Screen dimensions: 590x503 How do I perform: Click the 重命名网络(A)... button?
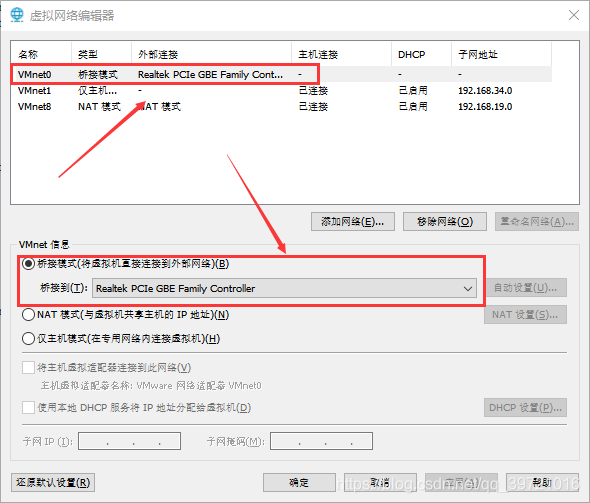coord(537,222)
